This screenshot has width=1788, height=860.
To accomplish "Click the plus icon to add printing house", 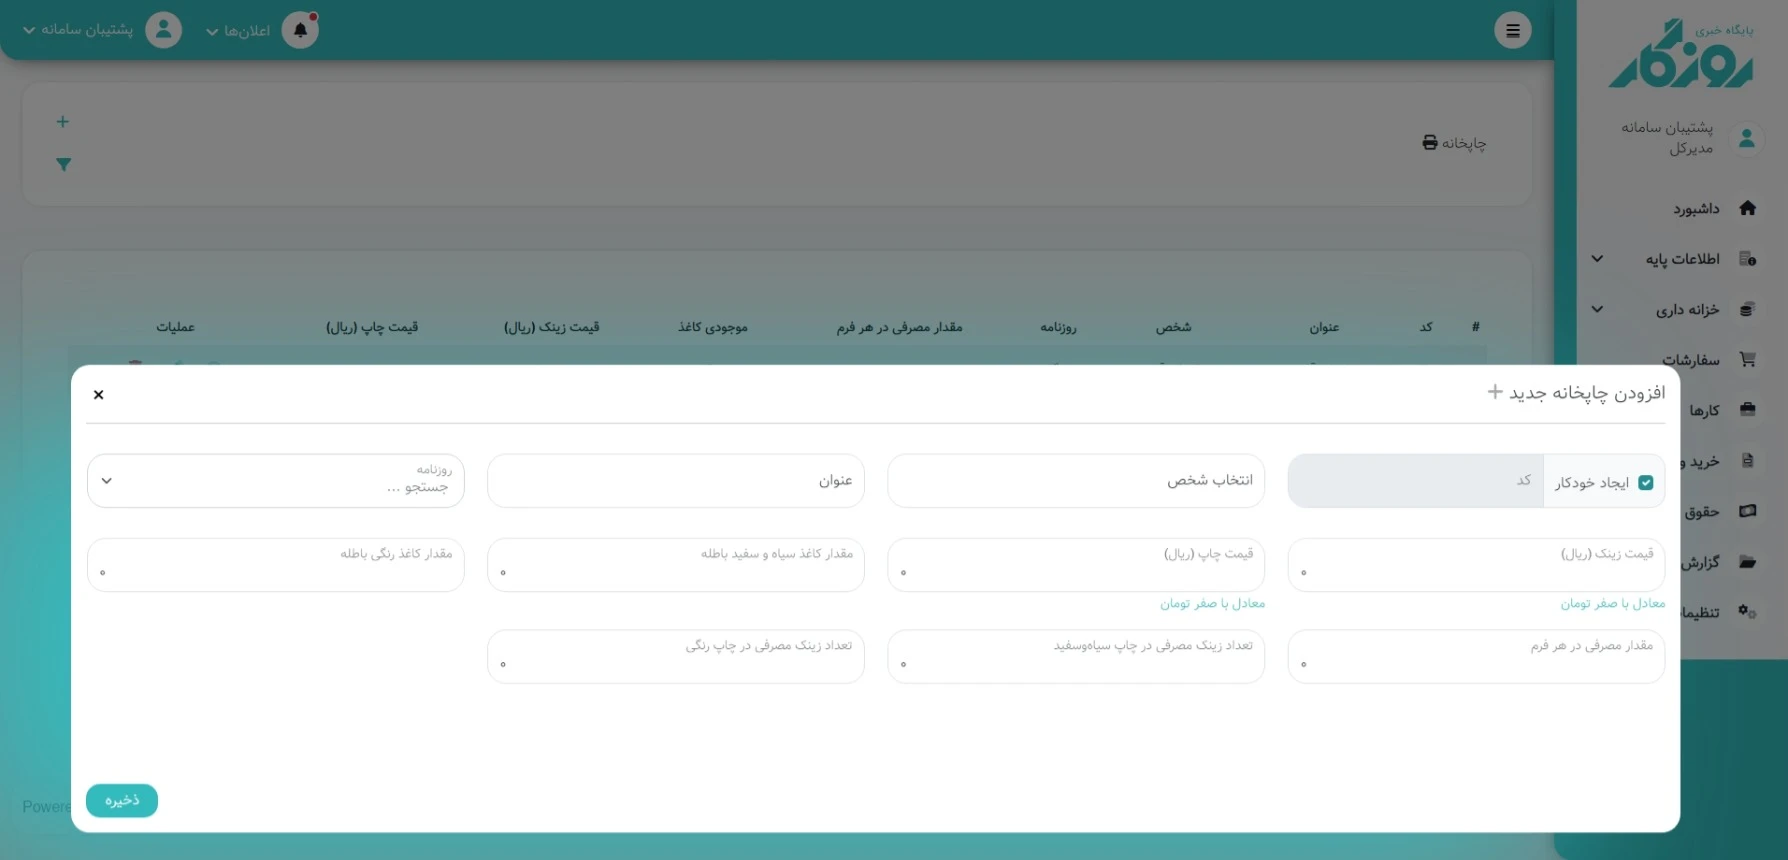I will (63, 122).
